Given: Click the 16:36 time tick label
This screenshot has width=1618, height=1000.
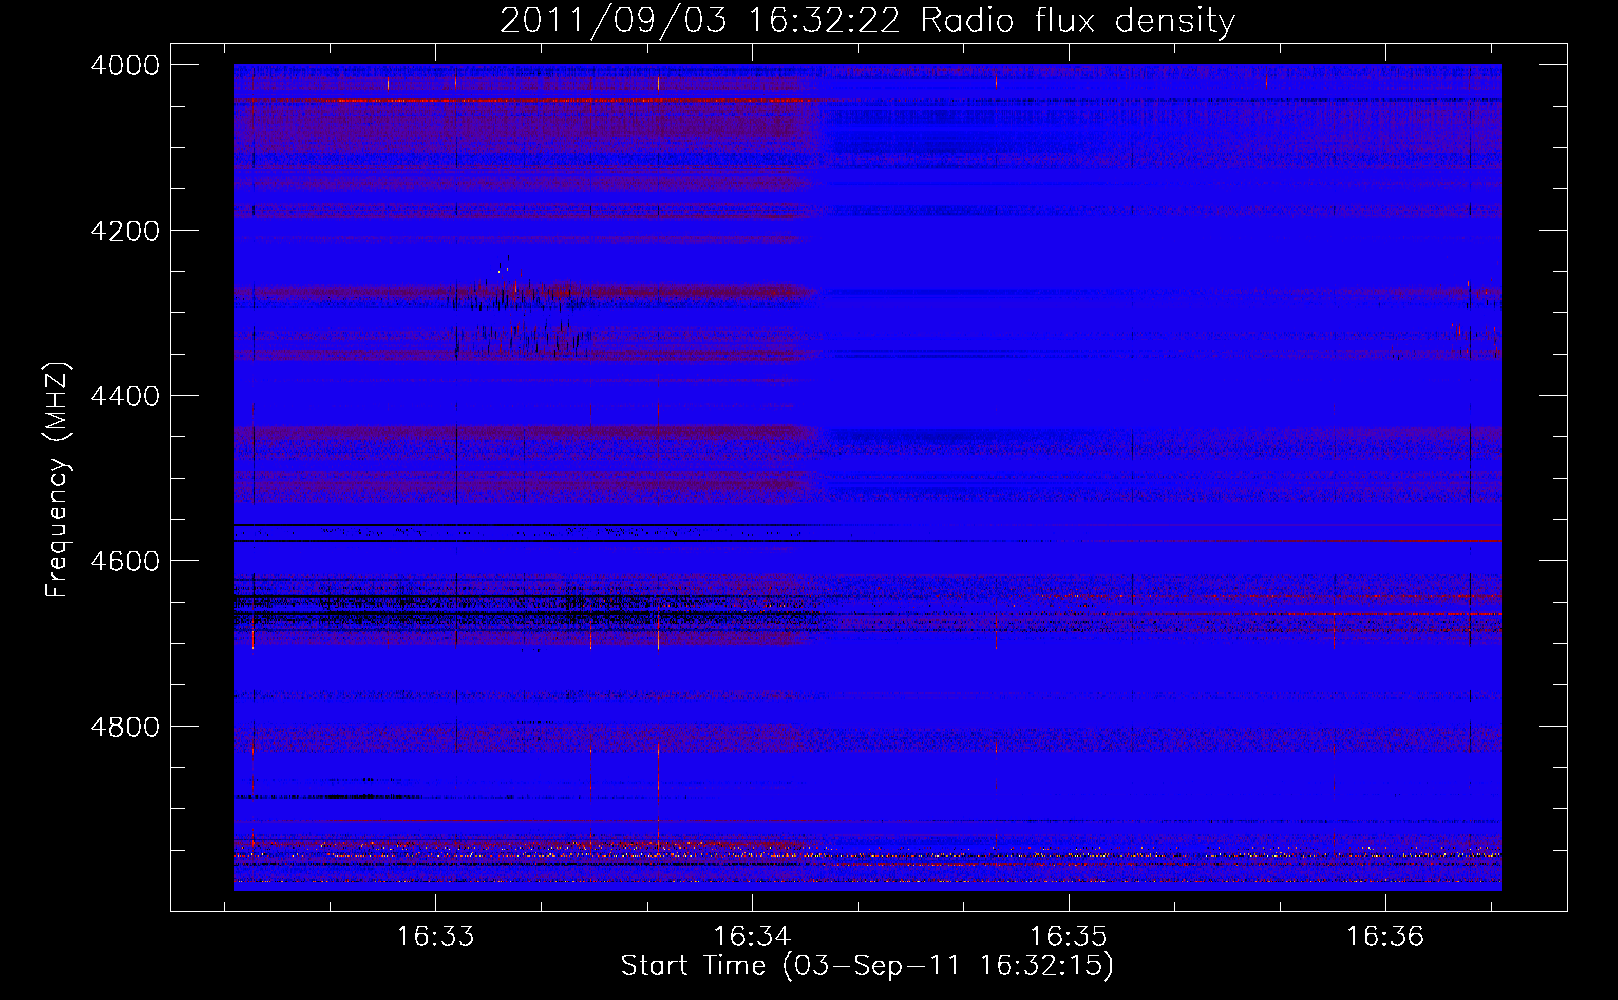Looking at the screenshot, I should [x=1385, y=937].
